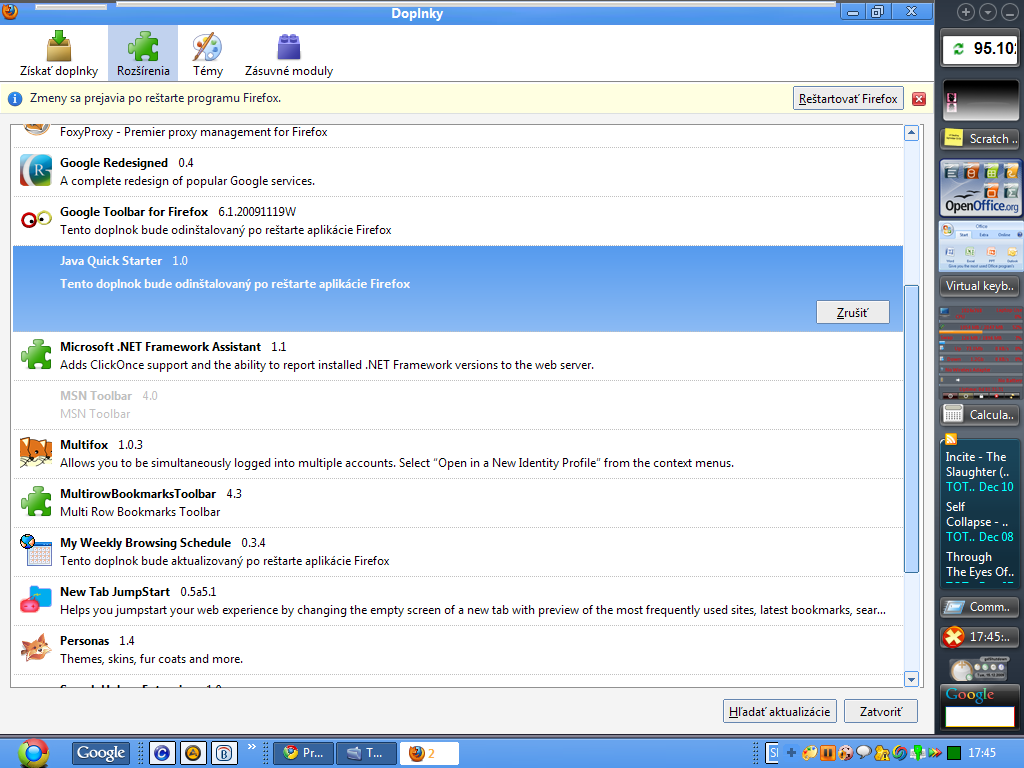Image resolution: width=1024 pixels, height=768 pixels.
Task: Click the red X timer gadget showing 17:45
Action: point(980,636)
